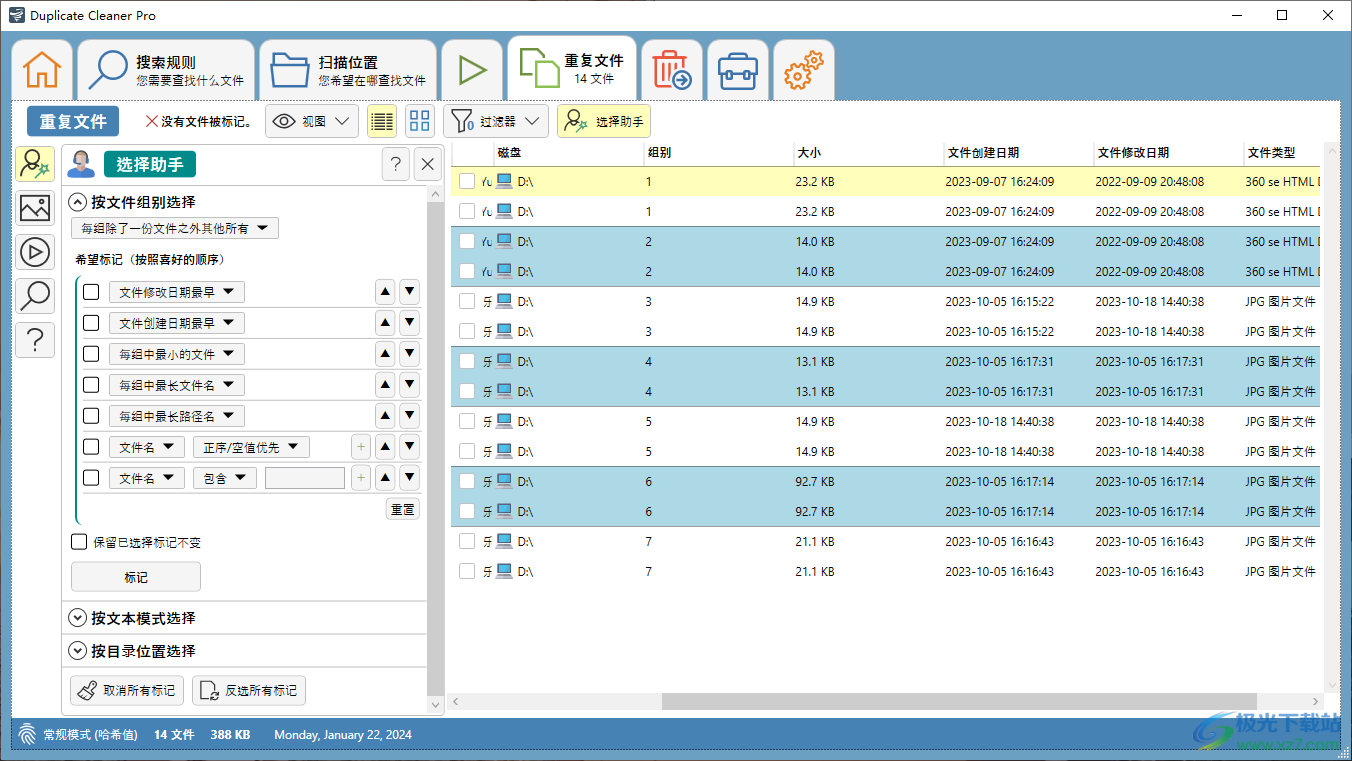Switch to list view icon
This screenshot has height=761, width=1352.
381,121
